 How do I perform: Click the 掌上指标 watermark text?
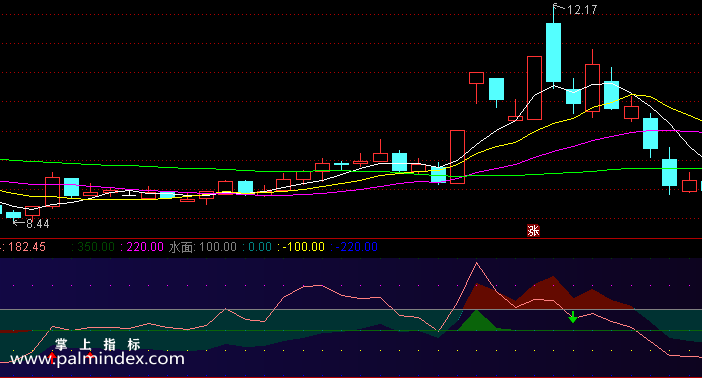98,344
